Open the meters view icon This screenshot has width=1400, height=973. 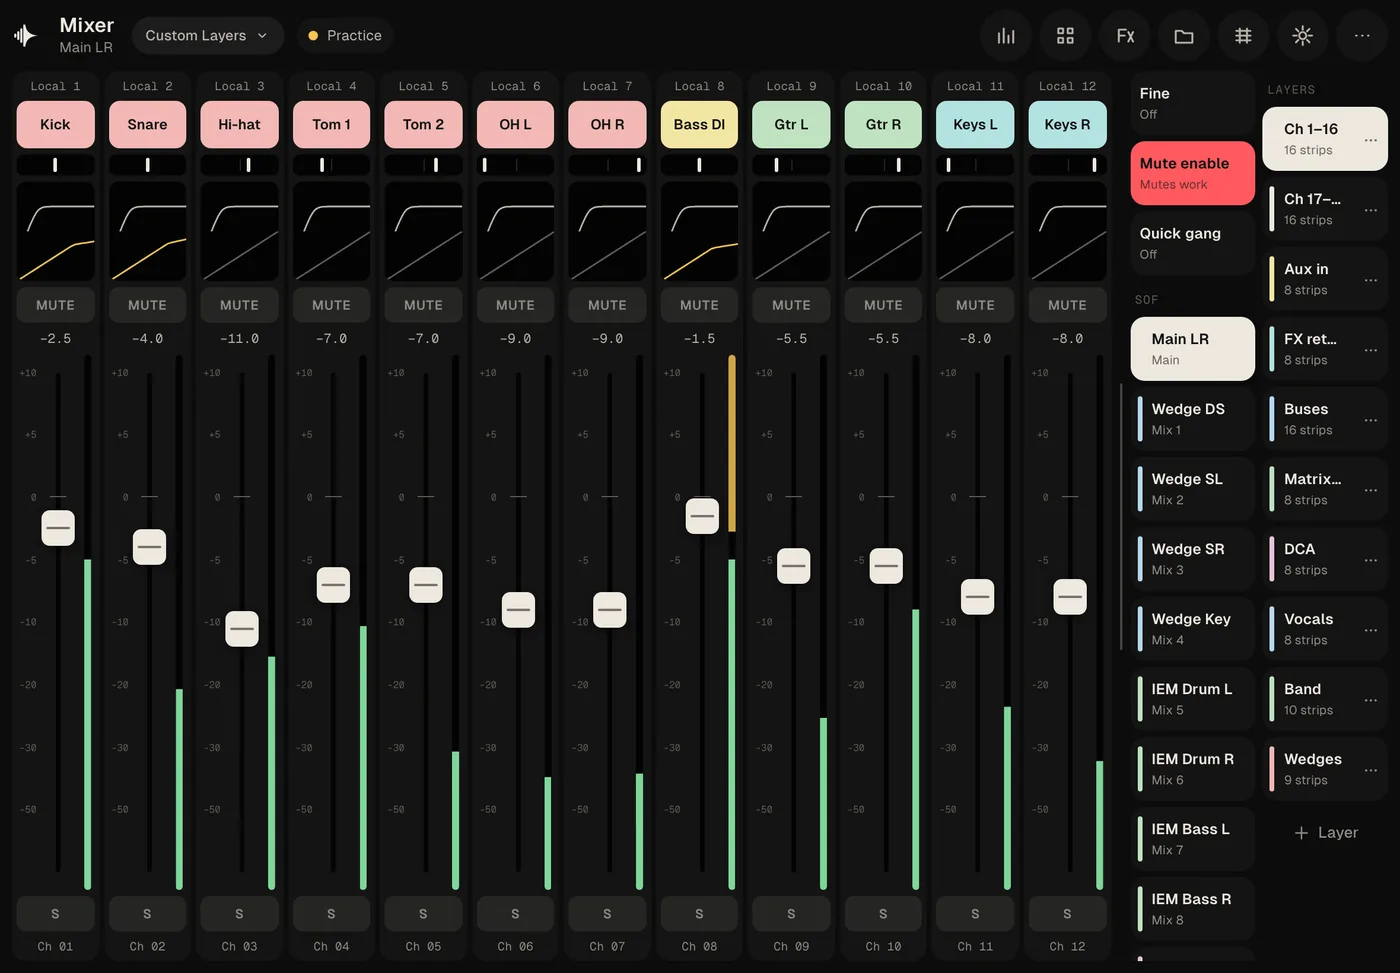pyautogui.click(x=1006, y=36)
